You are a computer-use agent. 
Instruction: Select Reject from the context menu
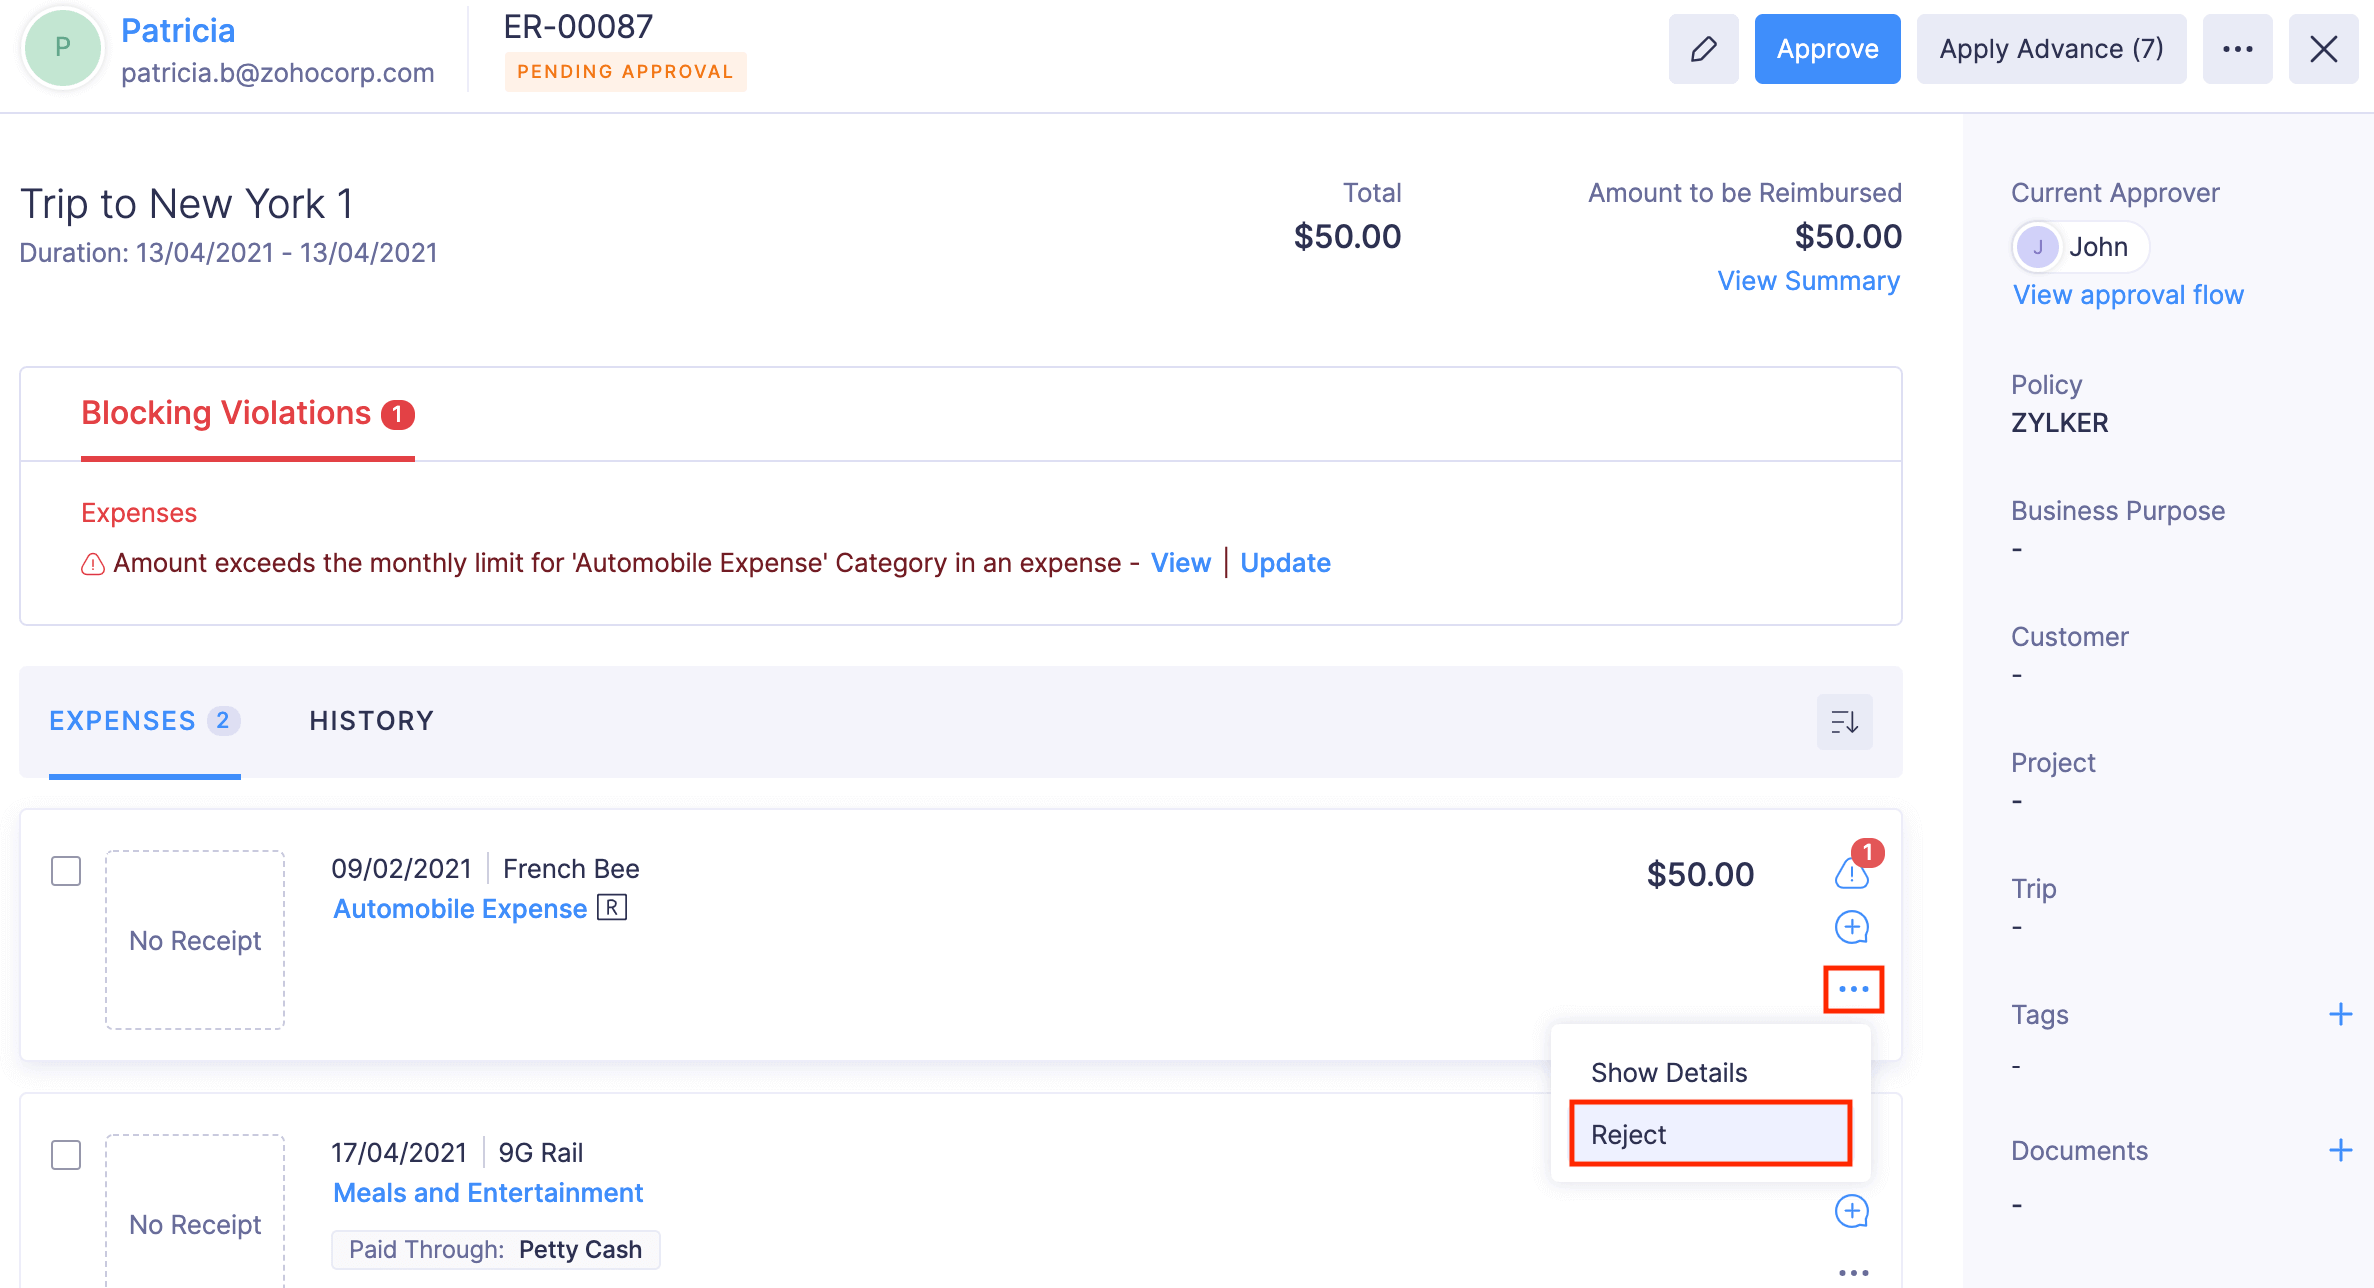[1628, 1133]
